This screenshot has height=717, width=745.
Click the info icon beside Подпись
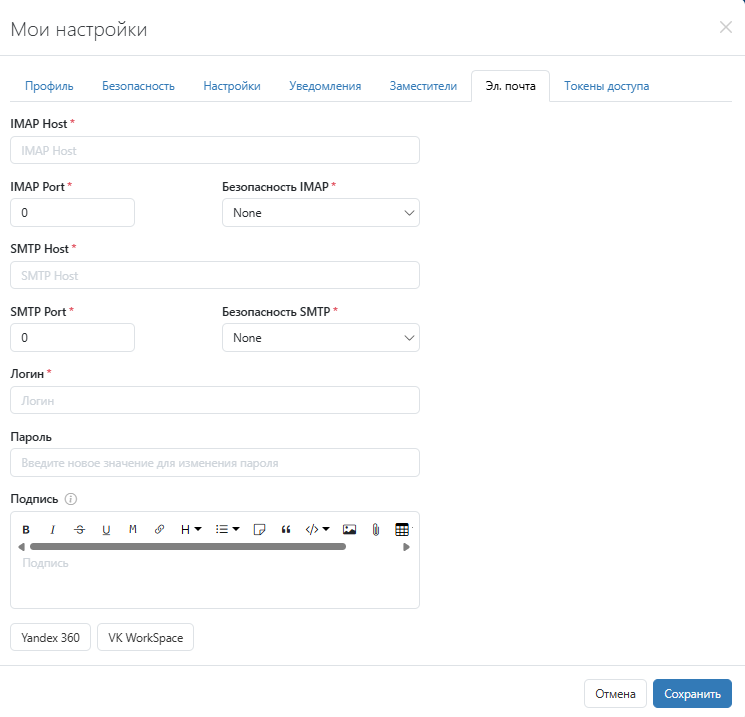click(71, 499)
